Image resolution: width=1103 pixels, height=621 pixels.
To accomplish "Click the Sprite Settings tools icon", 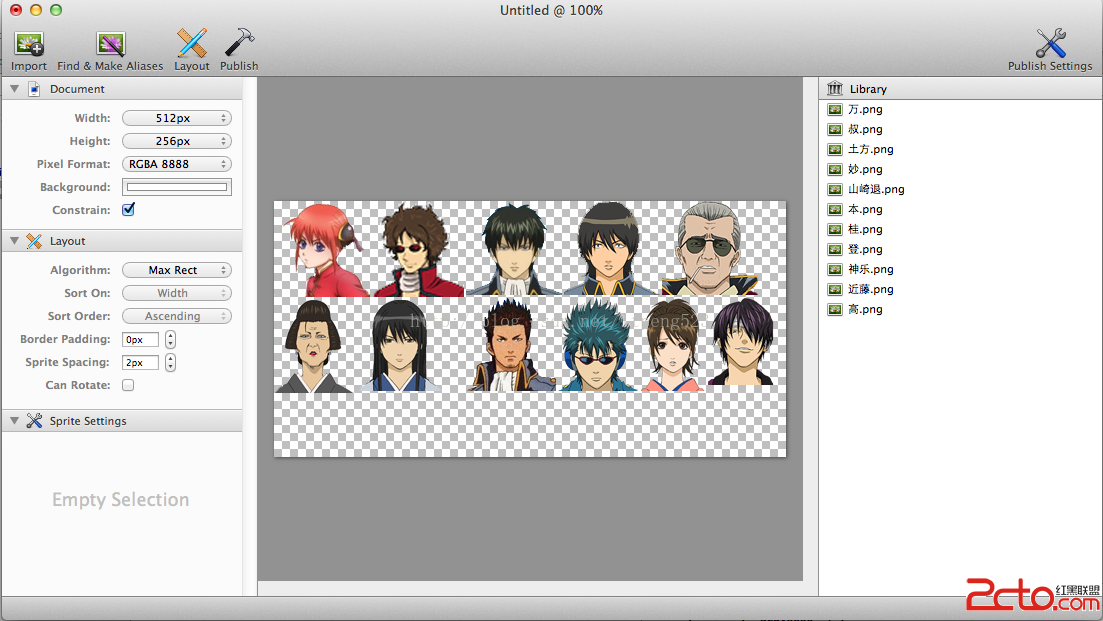I will coord(34,421).
